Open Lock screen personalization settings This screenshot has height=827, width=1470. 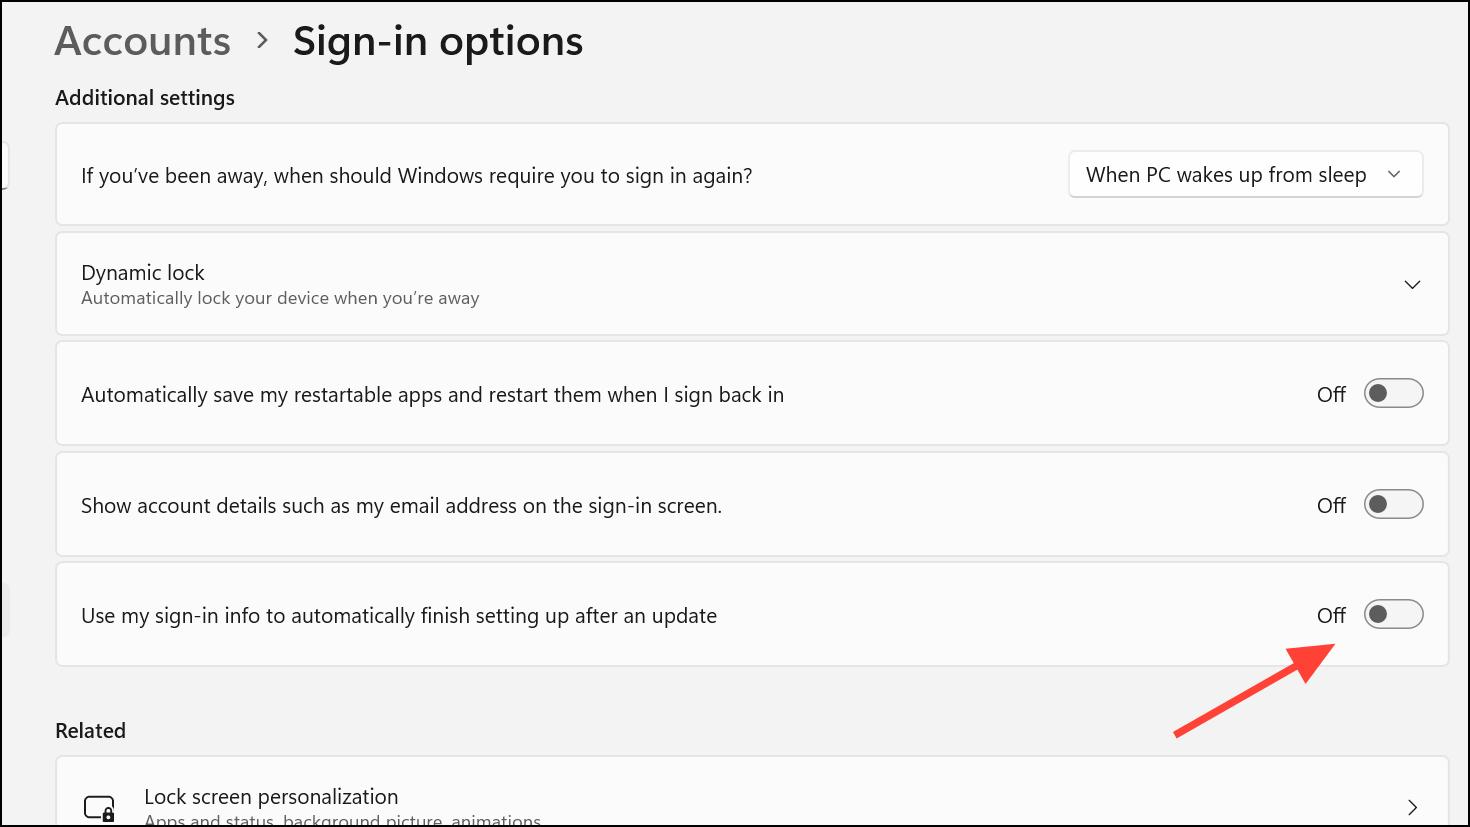tap(271, 797)
